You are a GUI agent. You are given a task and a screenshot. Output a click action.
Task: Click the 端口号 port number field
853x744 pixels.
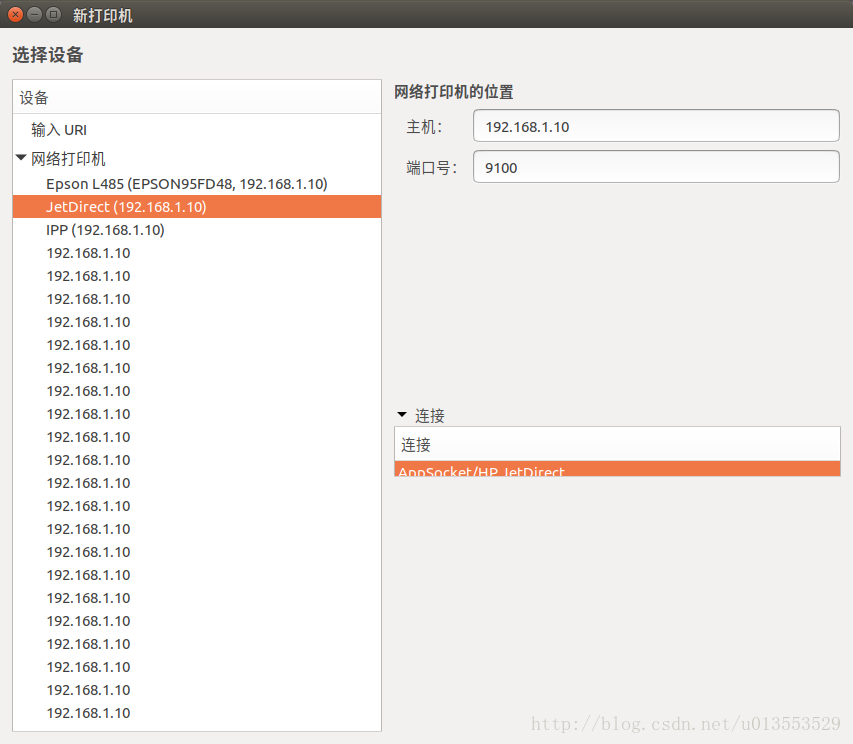pyautogui.click(x=655, y=167)
